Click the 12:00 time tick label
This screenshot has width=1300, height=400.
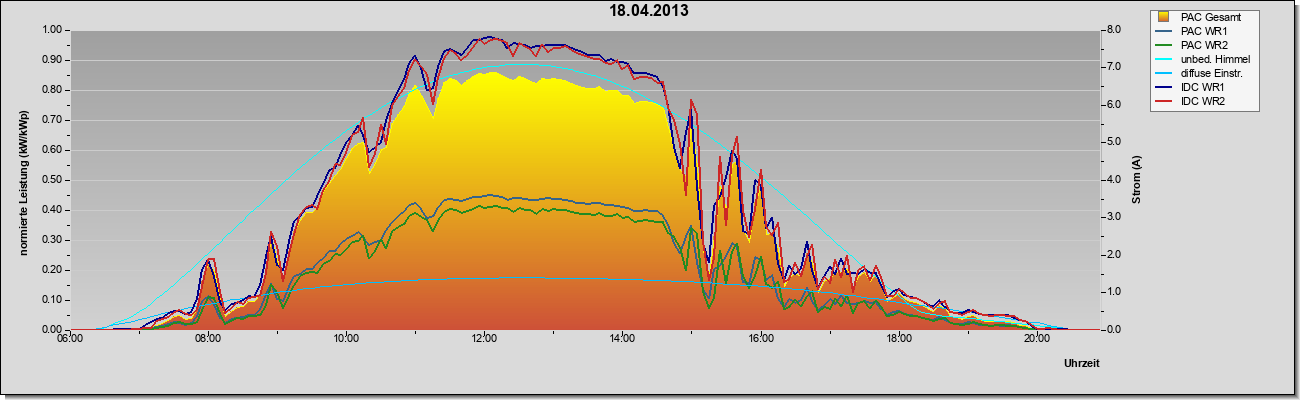484,338
